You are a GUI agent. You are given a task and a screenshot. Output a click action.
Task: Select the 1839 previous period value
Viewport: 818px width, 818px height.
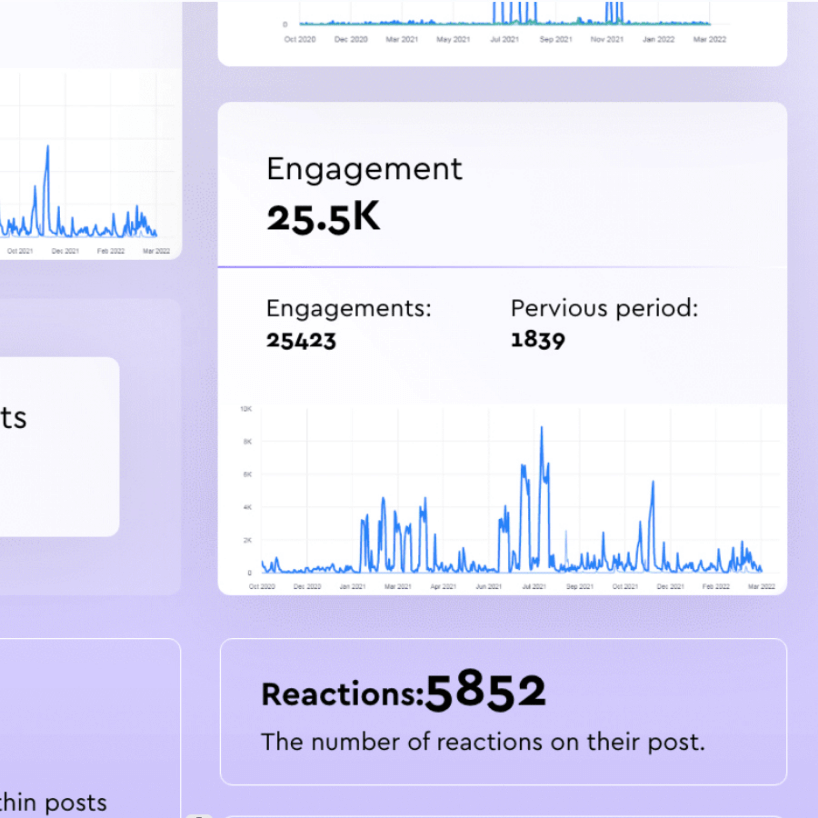538,340
